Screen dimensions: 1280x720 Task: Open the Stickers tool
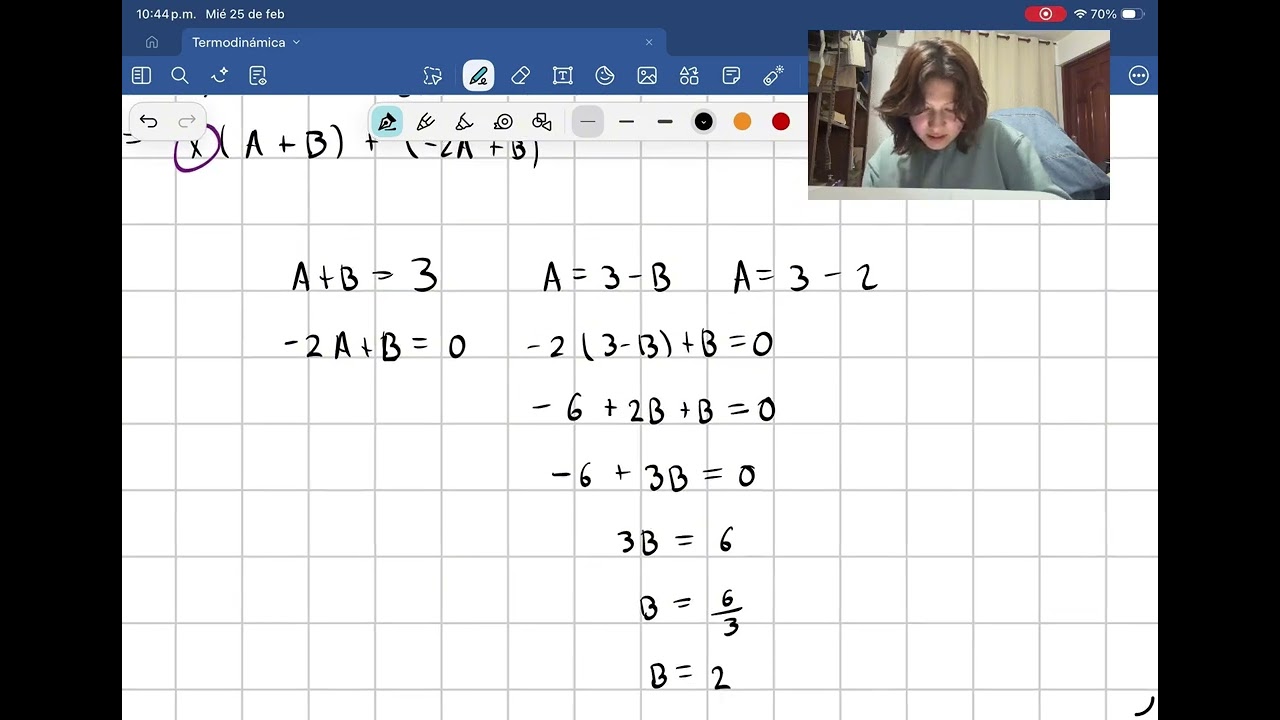click(605, 76)
